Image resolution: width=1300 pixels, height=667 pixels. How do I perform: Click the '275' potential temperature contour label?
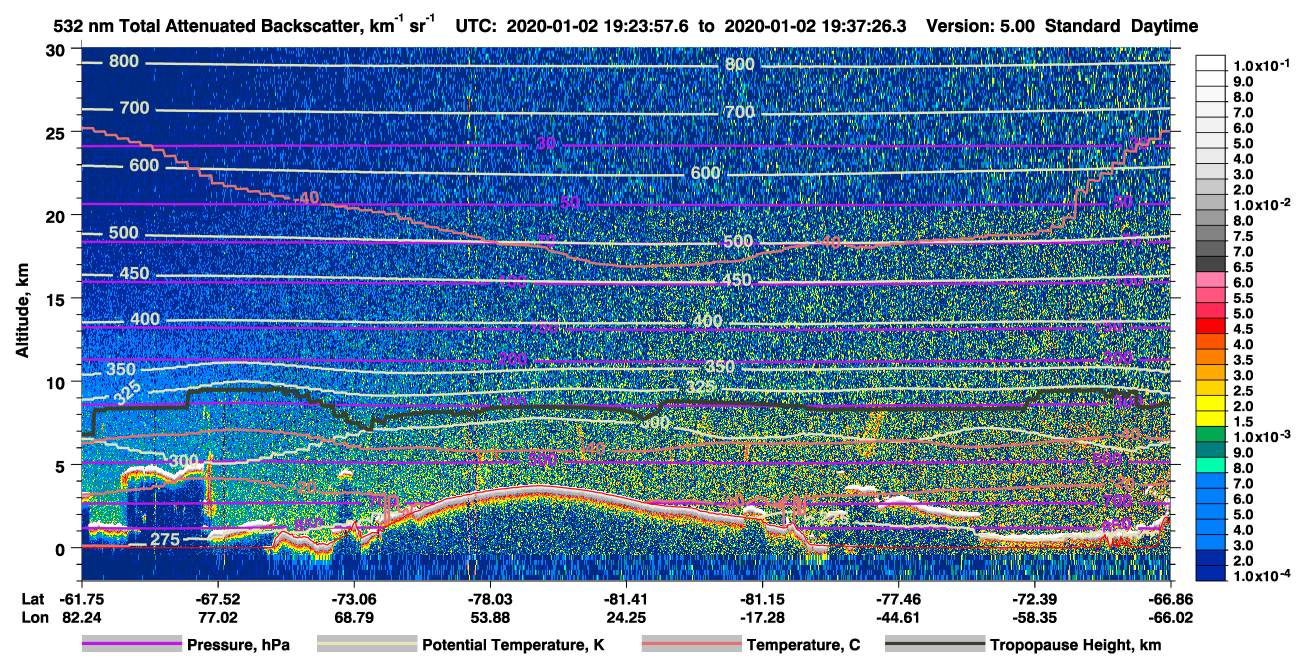coord(165,540)
